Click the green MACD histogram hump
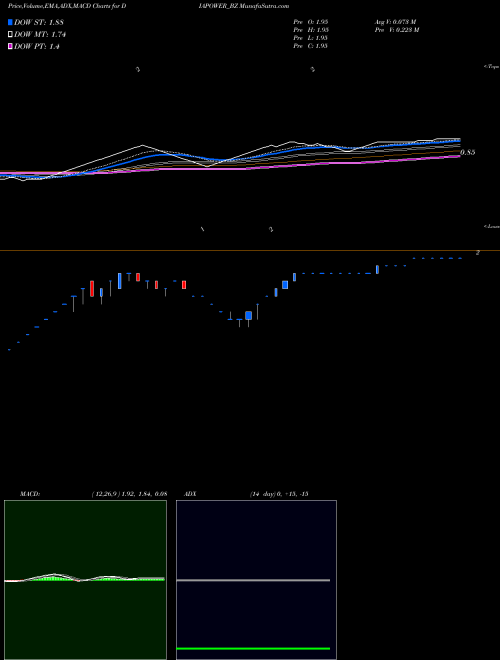 (51, 578)
